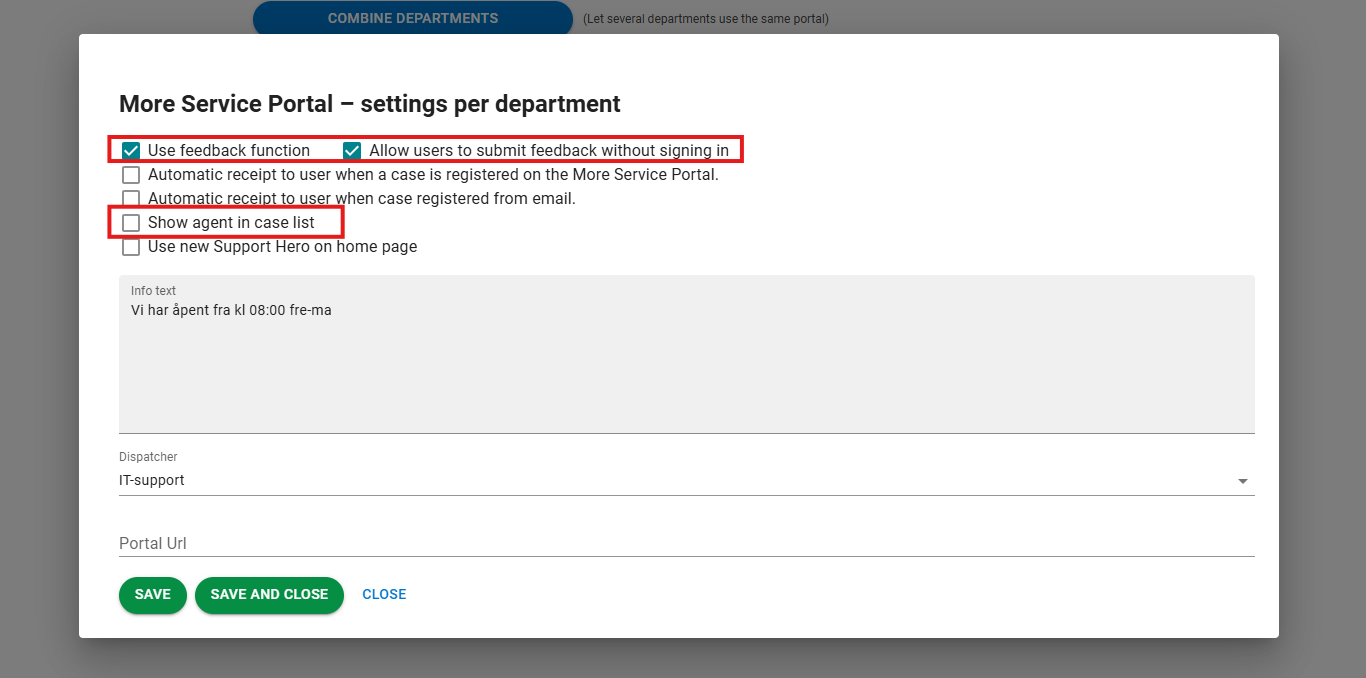Tick automatic receipt for cases registered from email
Screen dimensions: 1366x678
tap(131, 198)
